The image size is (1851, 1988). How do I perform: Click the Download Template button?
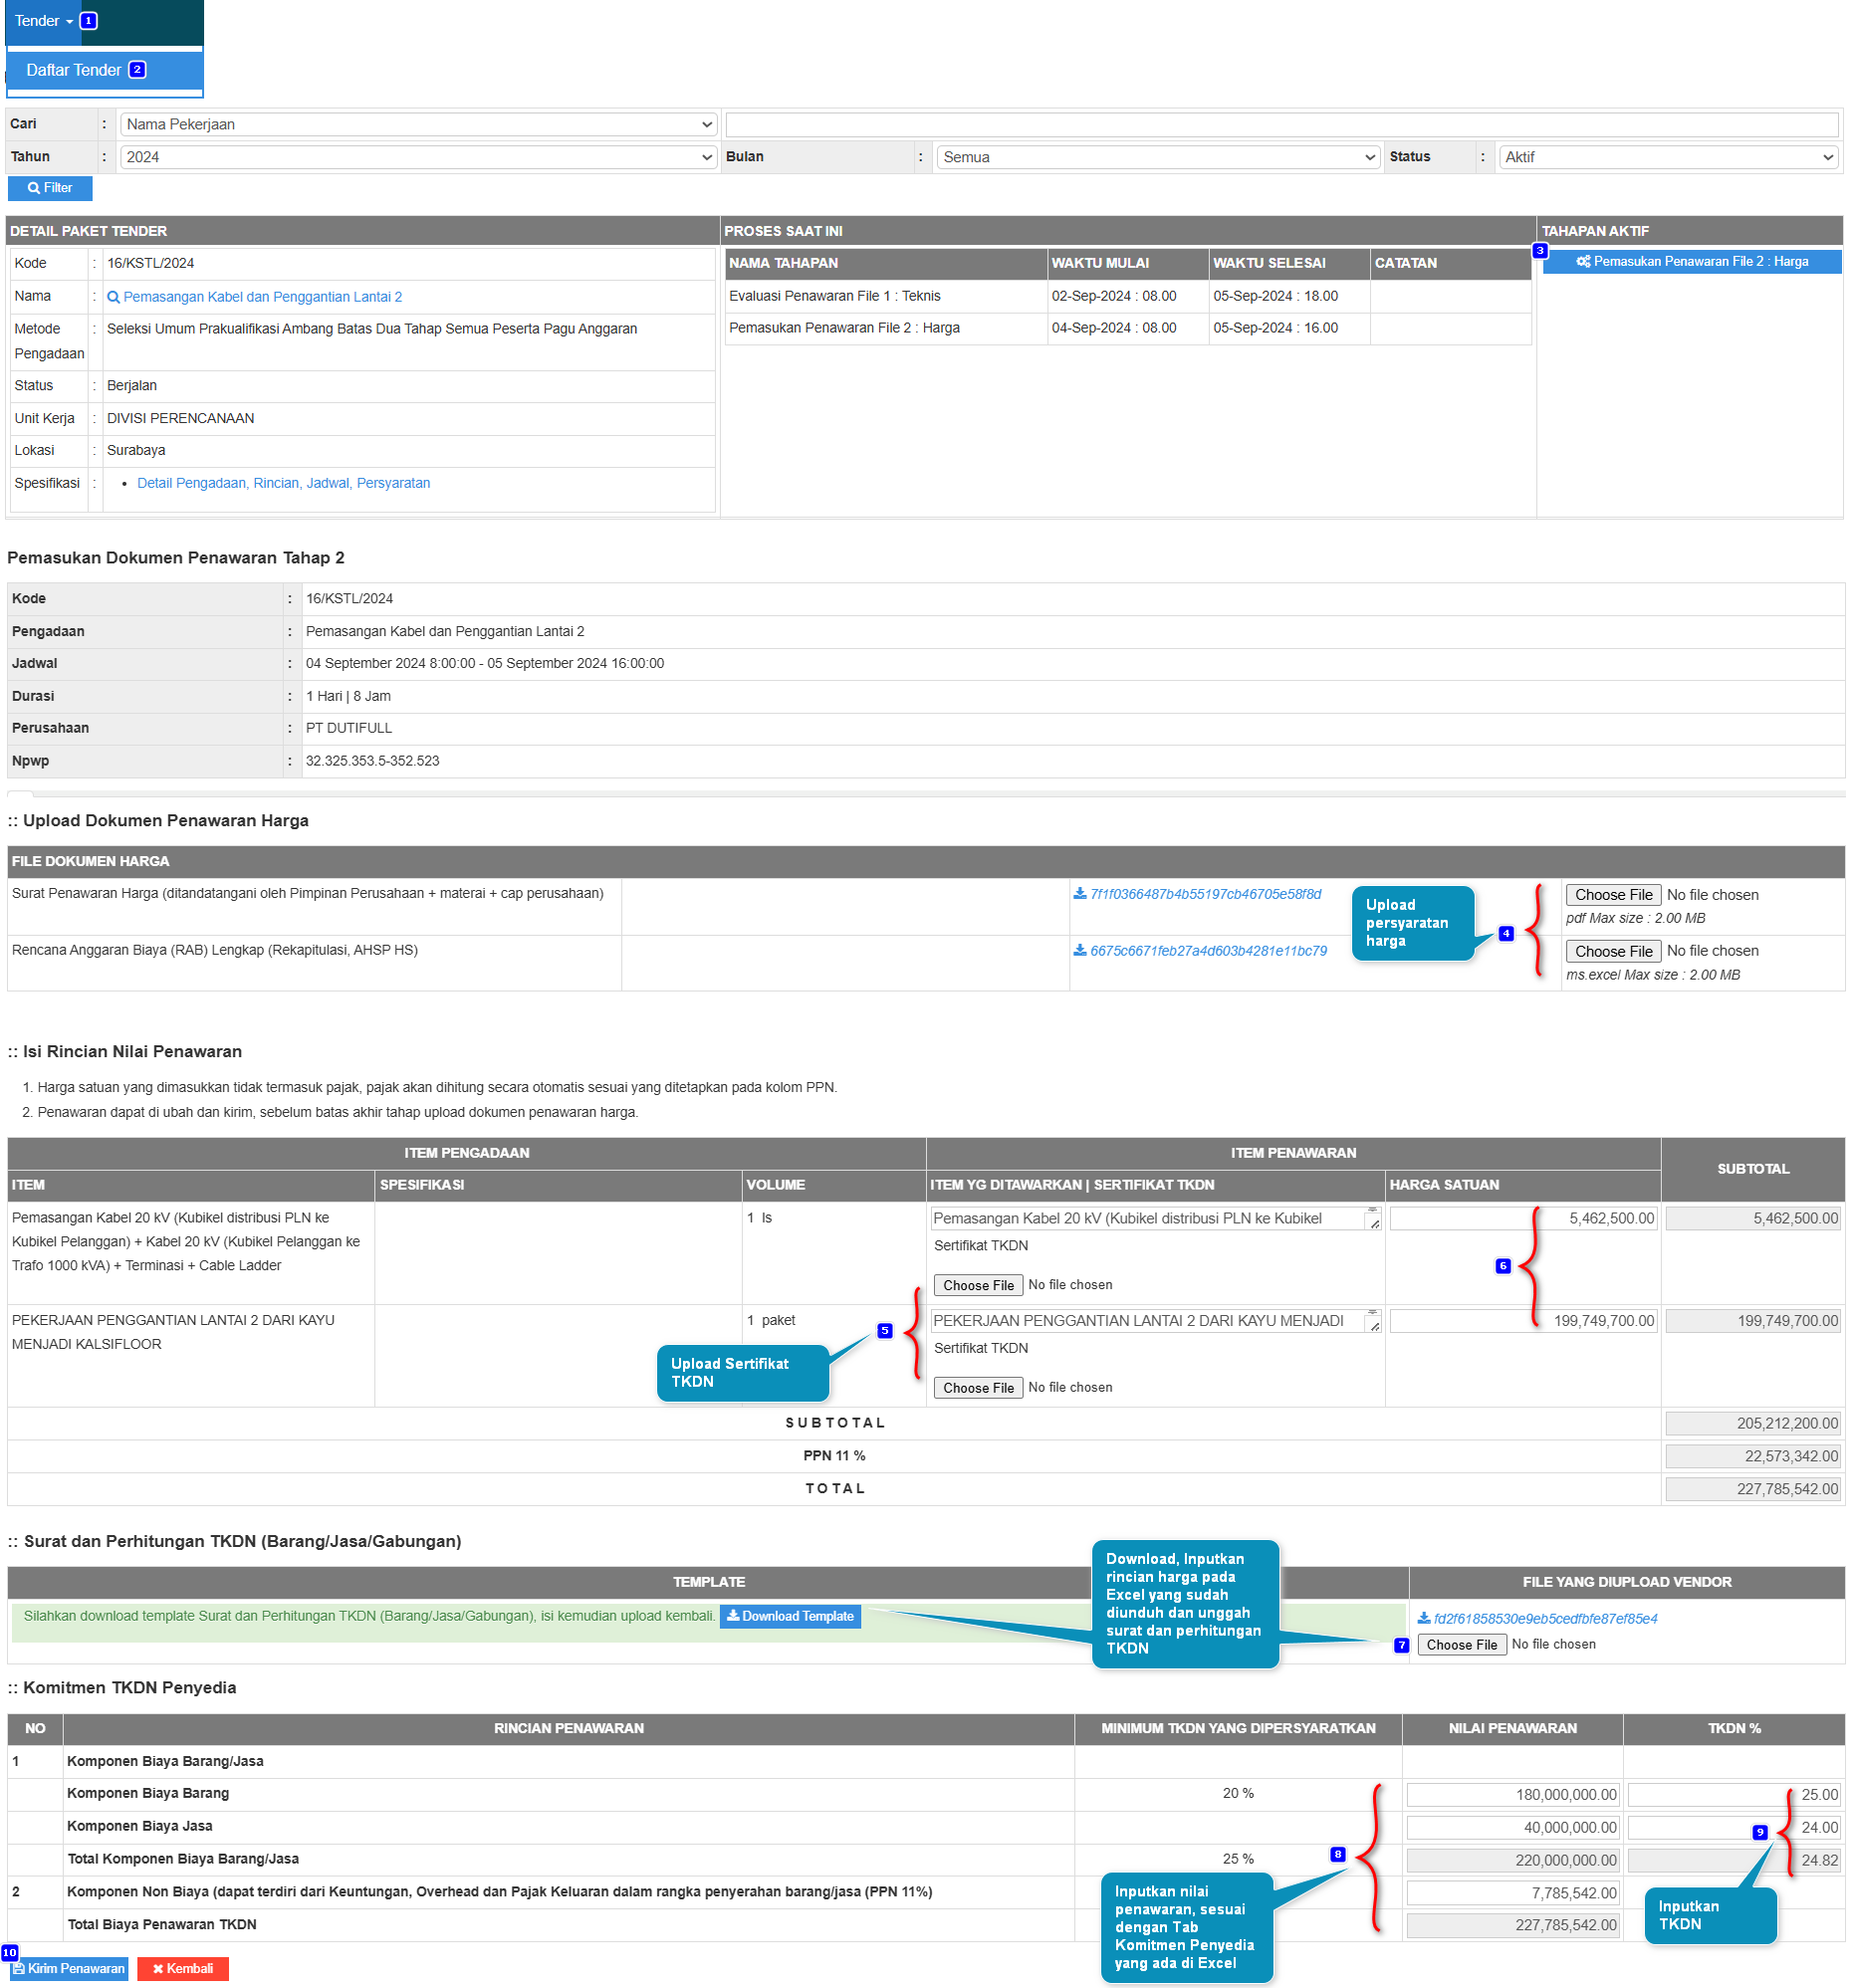pos(790,1617)
